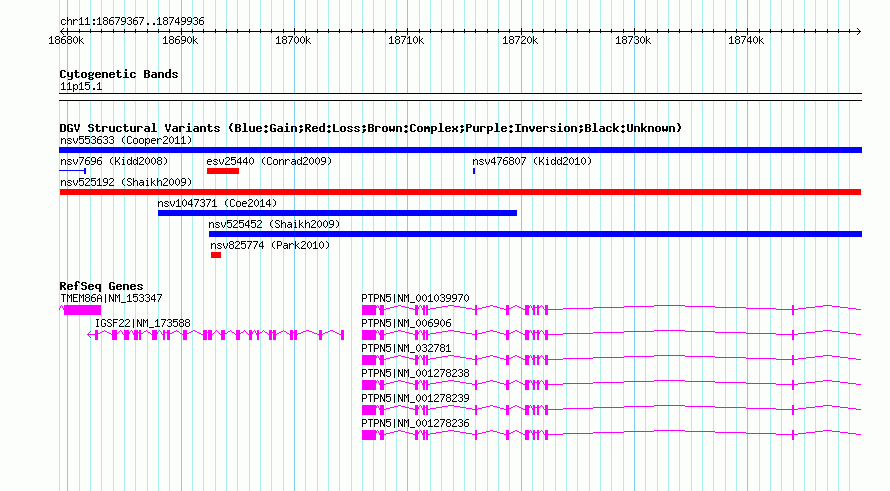This screenshot has height=491, width=890.
Task: Click the PTPN5|NM_032781 label
Action: (x=406, y=348)
